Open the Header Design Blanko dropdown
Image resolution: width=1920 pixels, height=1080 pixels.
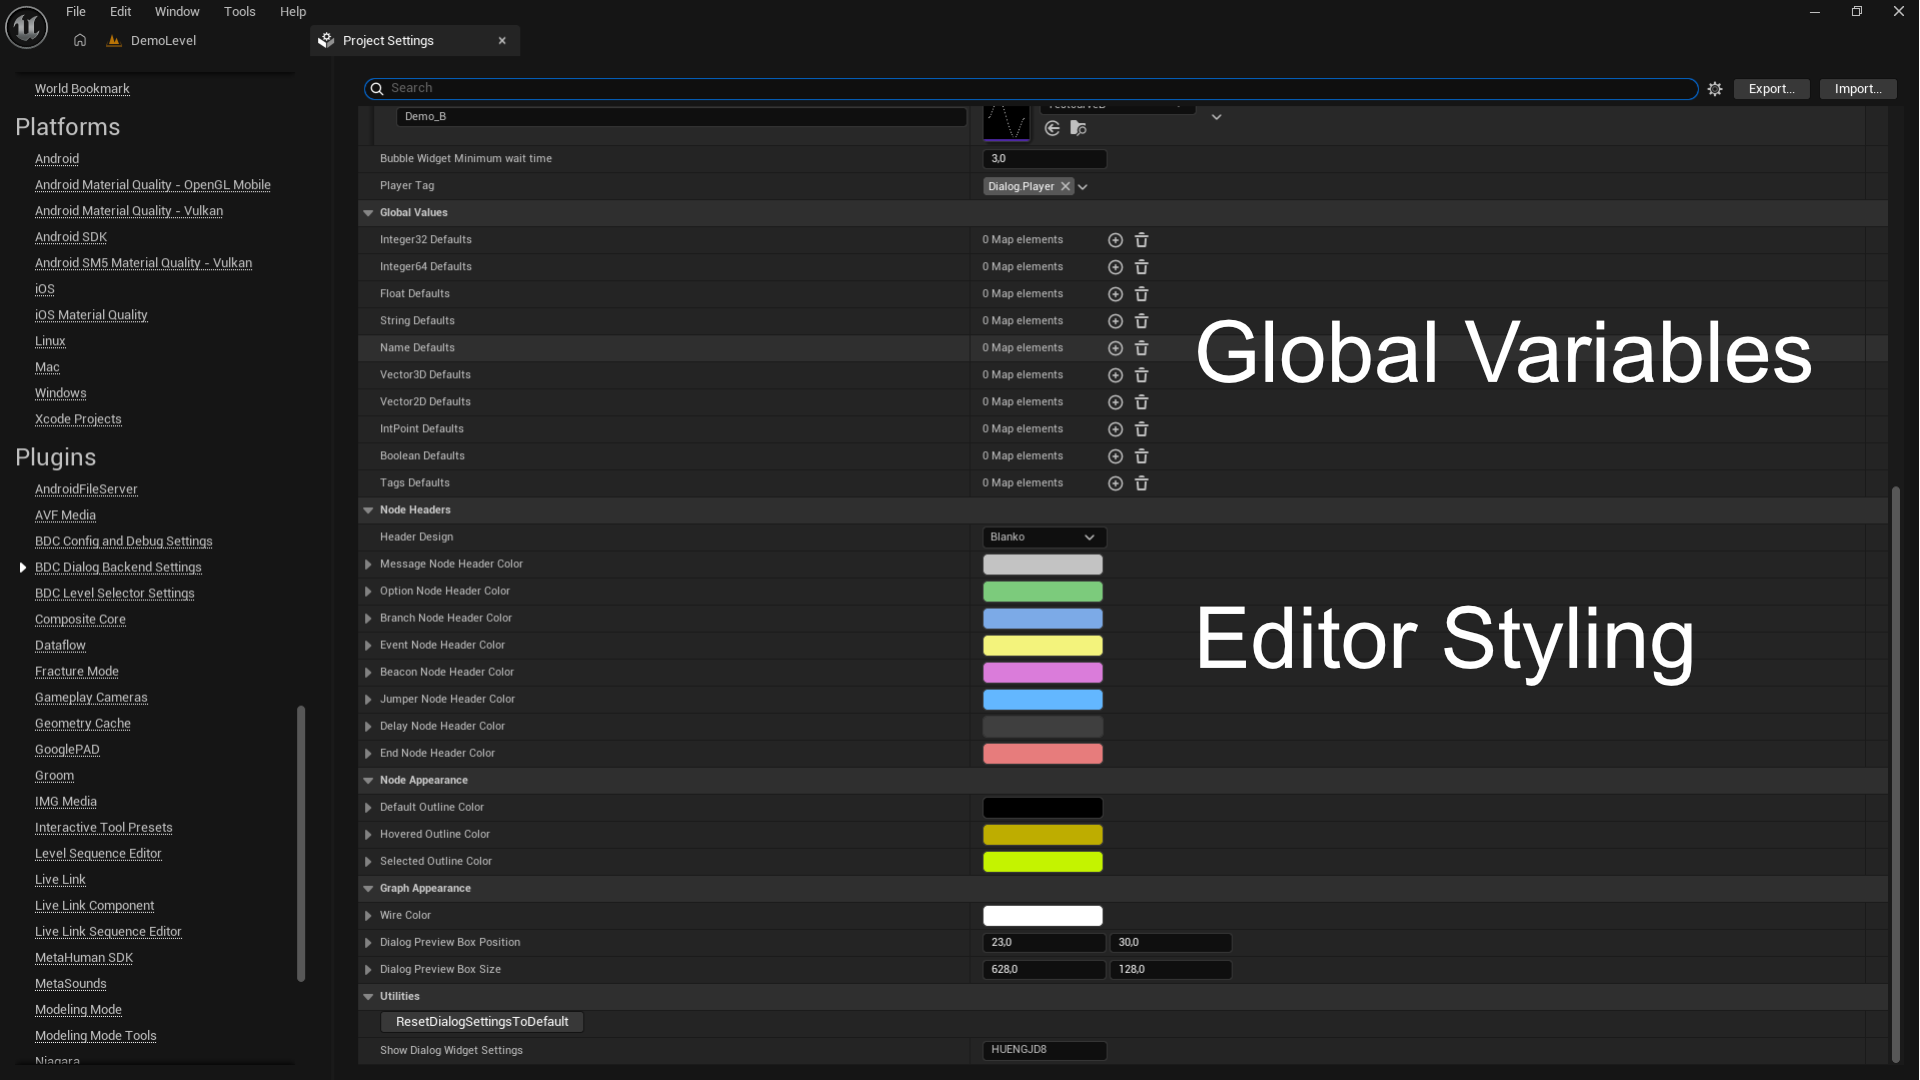click(x=1043, y=537)
